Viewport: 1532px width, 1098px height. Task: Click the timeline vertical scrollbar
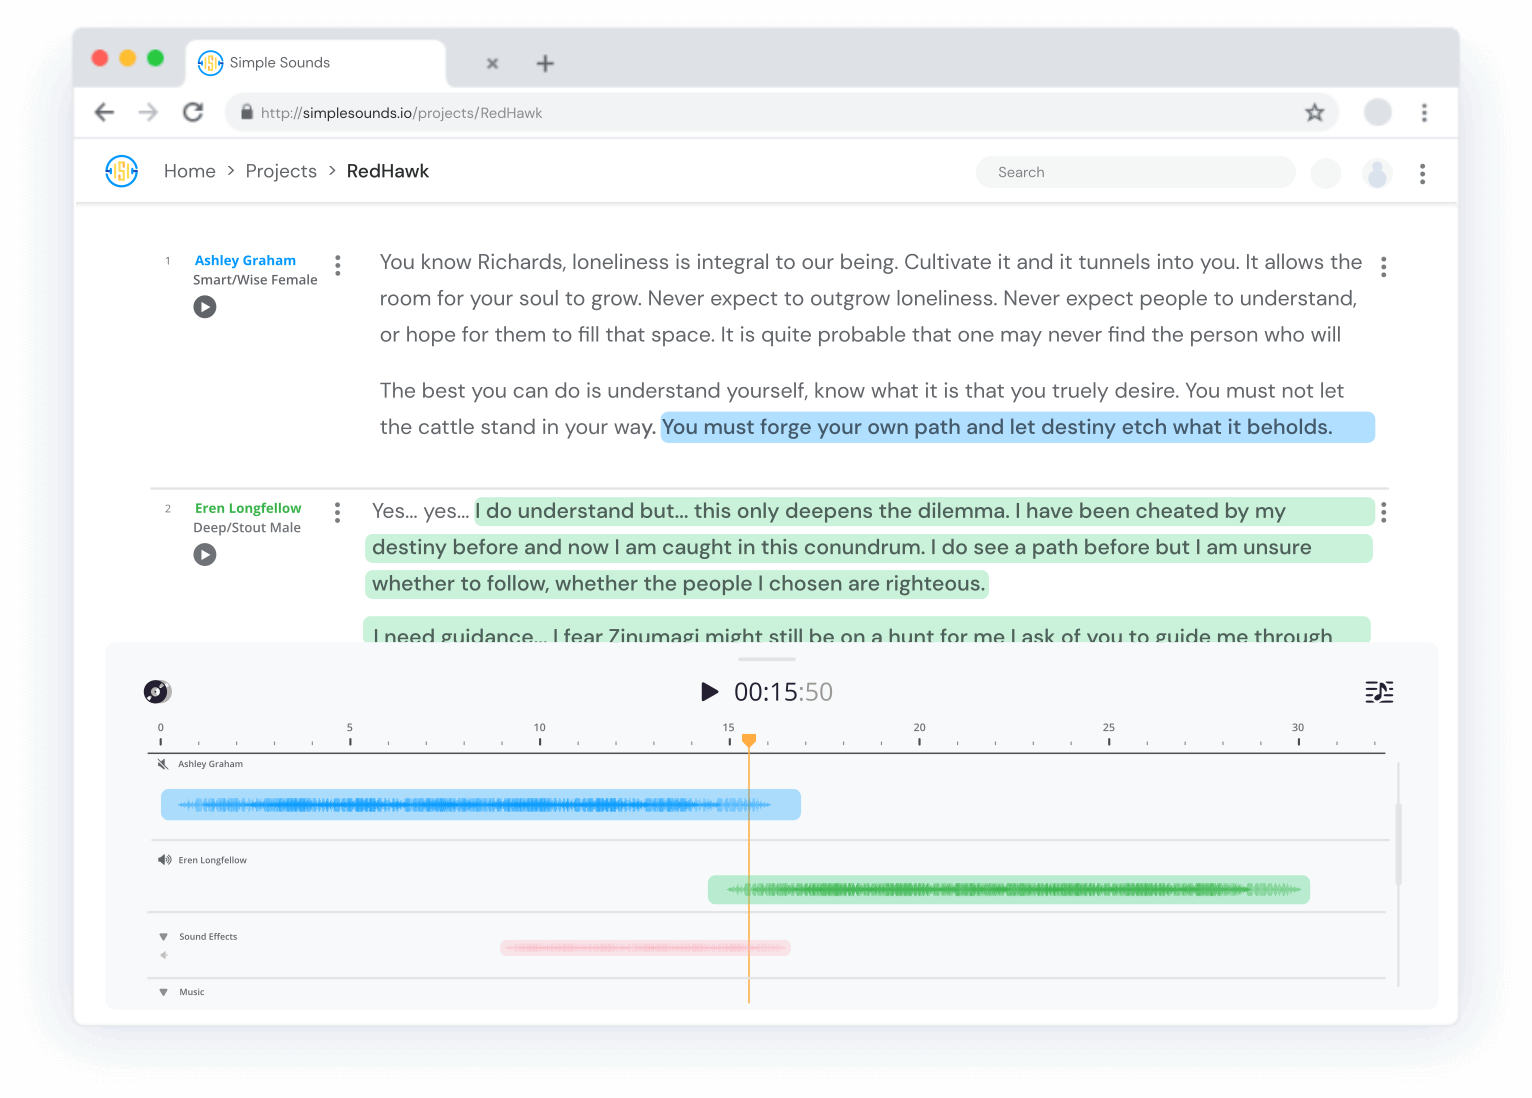pyautogui.click(x=1398, y=844)
